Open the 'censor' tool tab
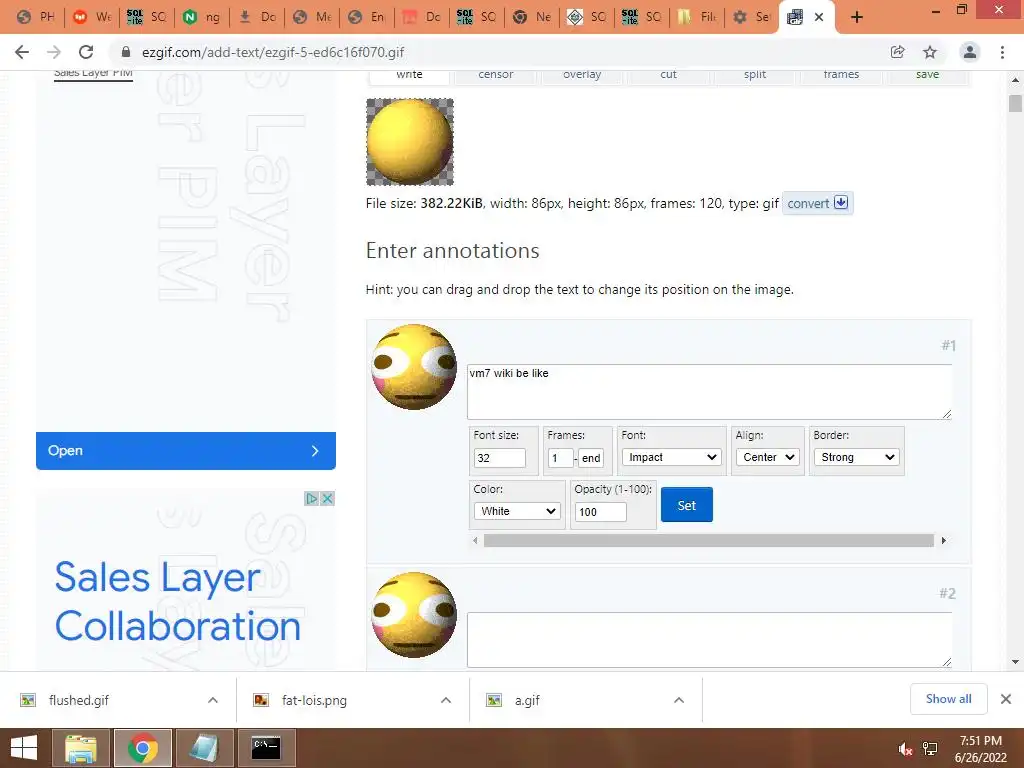1024x768 pixels. coord(496,75)
